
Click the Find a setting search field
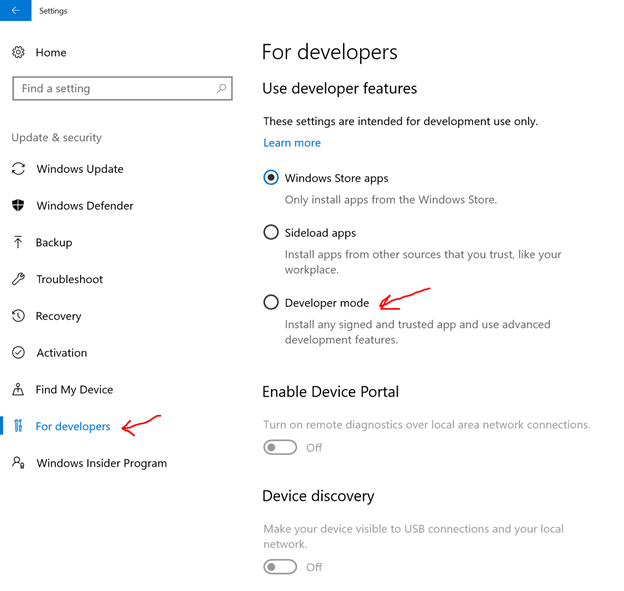coord(122,88)
